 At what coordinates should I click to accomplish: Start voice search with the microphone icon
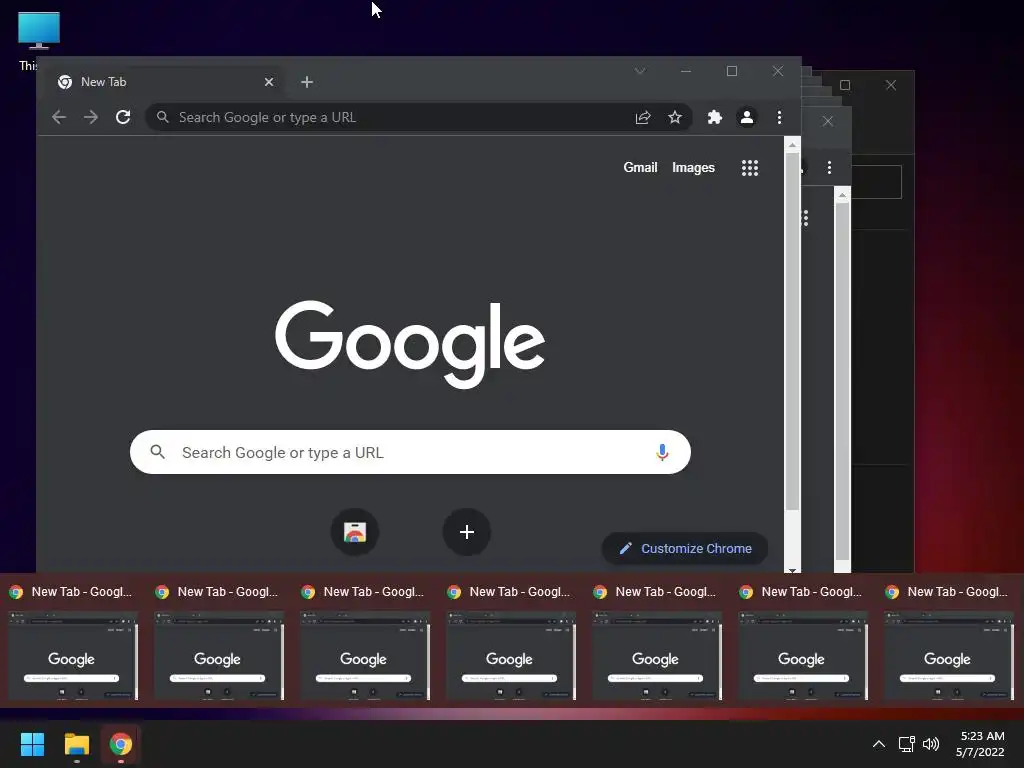tap(662, 452)
